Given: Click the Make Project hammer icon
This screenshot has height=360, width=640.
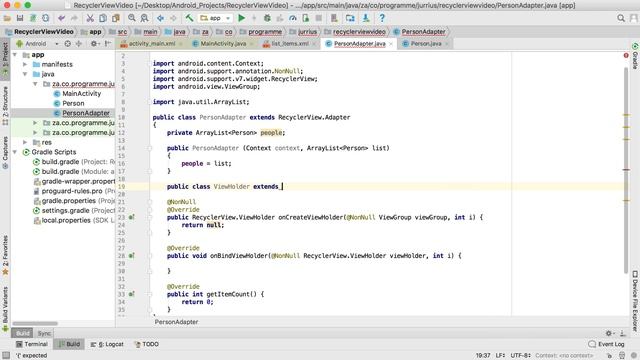Looking at the screenshot, I should click(x=189, y=18).
